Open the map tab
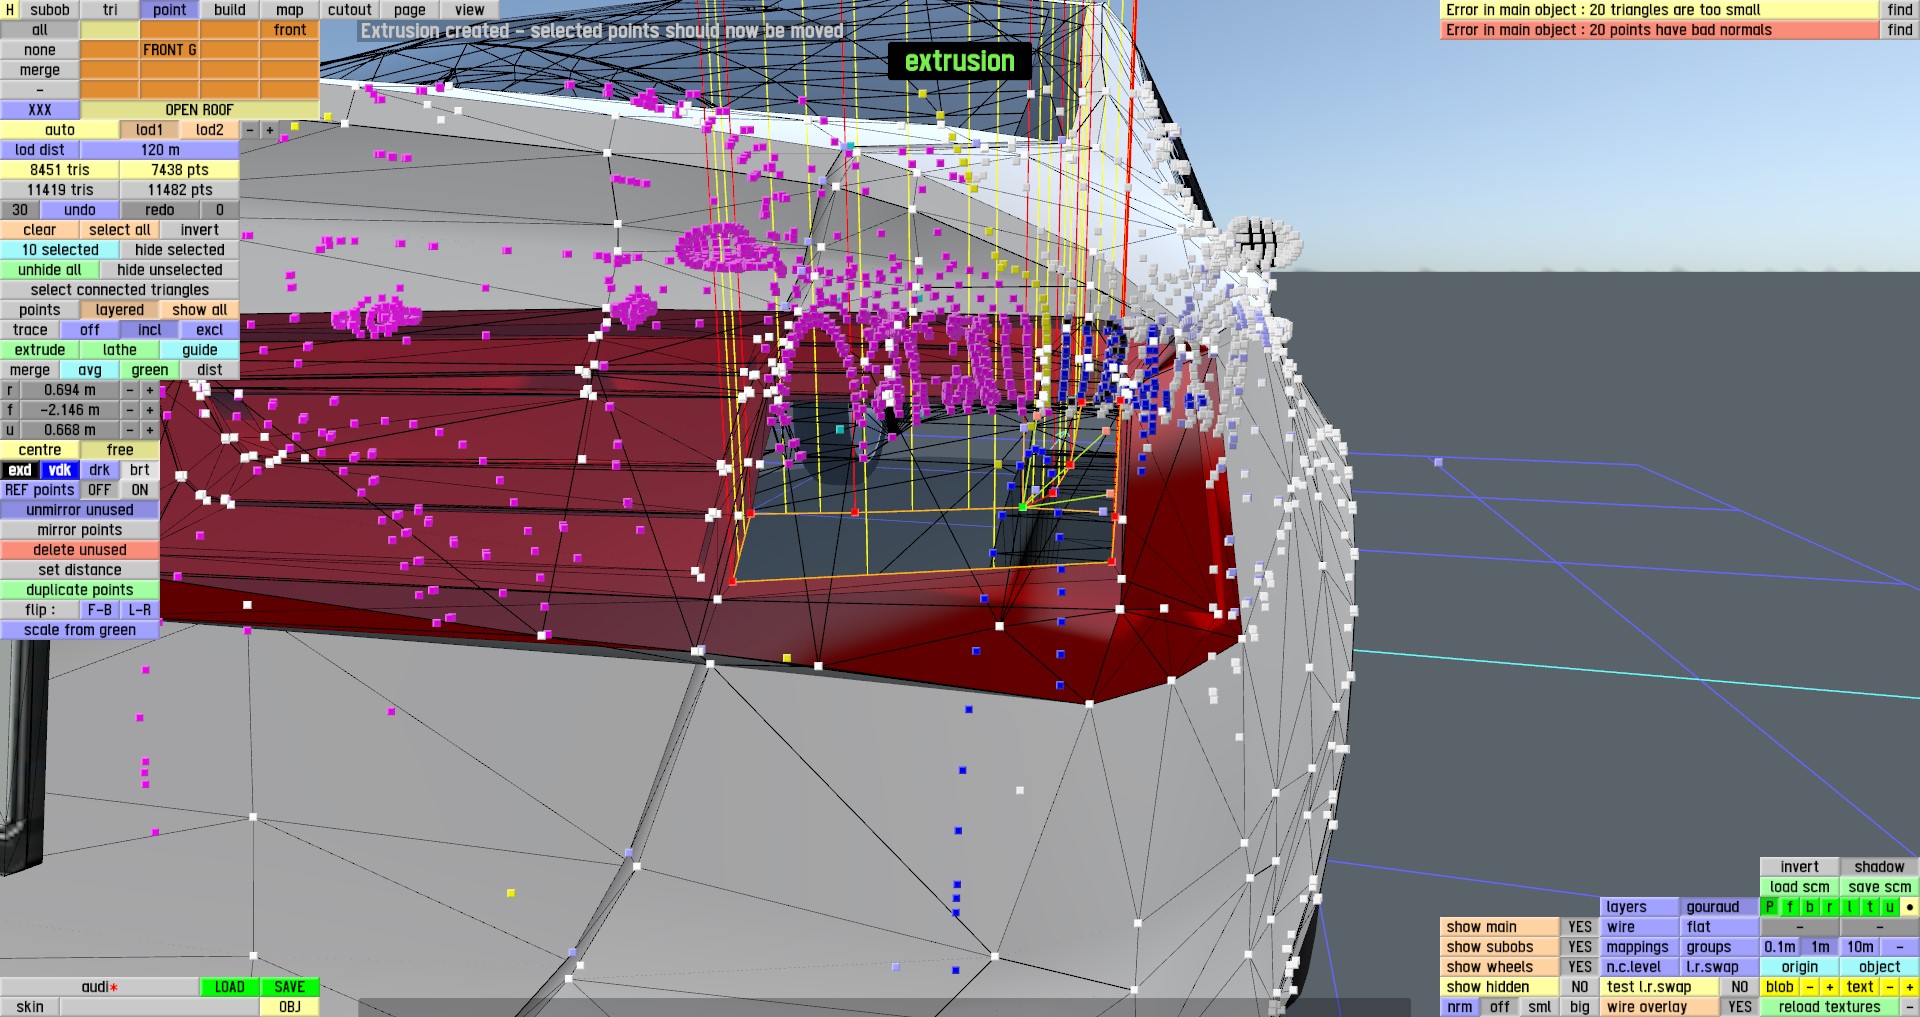 [290, 10]
